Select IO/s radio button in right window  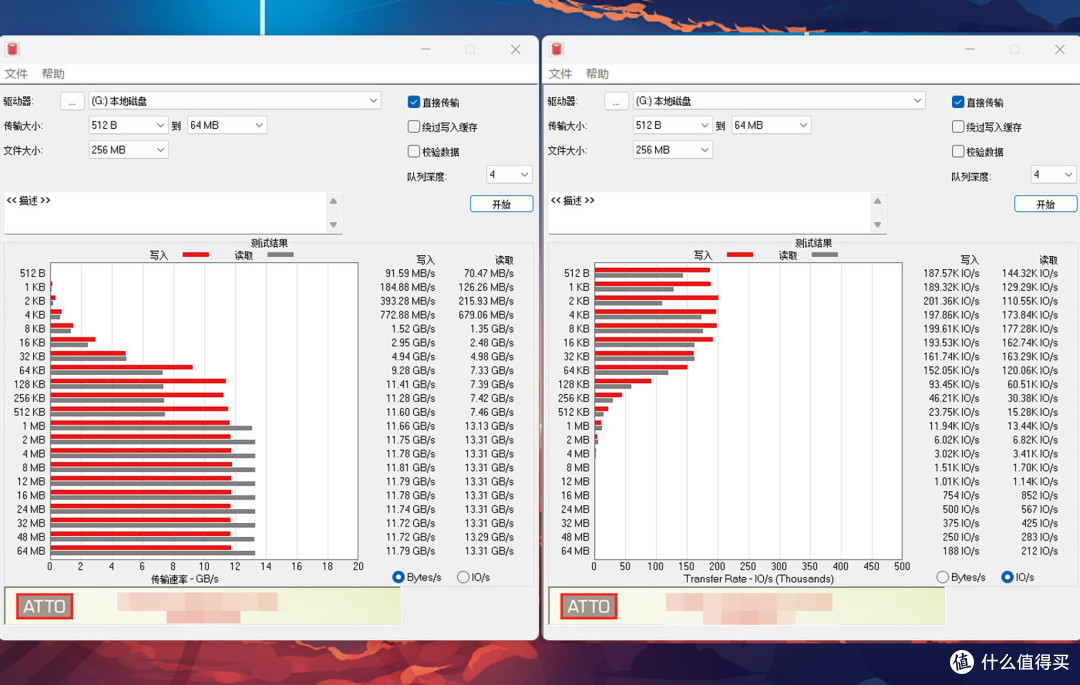[x=1007, y=577]
